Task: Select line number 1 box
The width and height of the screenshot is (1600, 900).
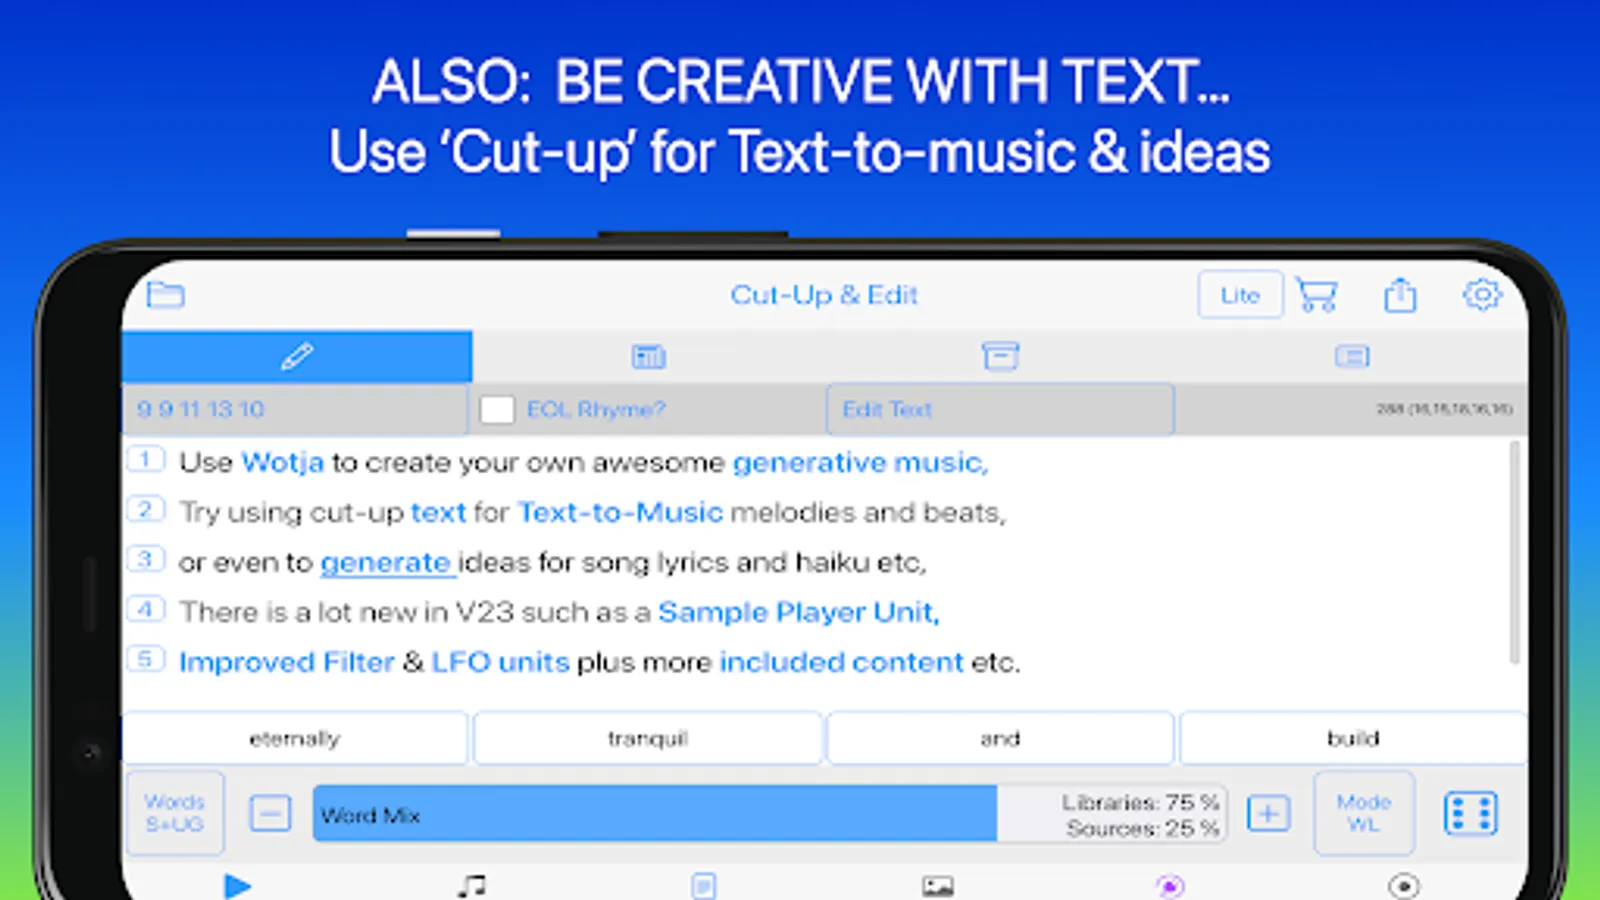Action: 145,459
